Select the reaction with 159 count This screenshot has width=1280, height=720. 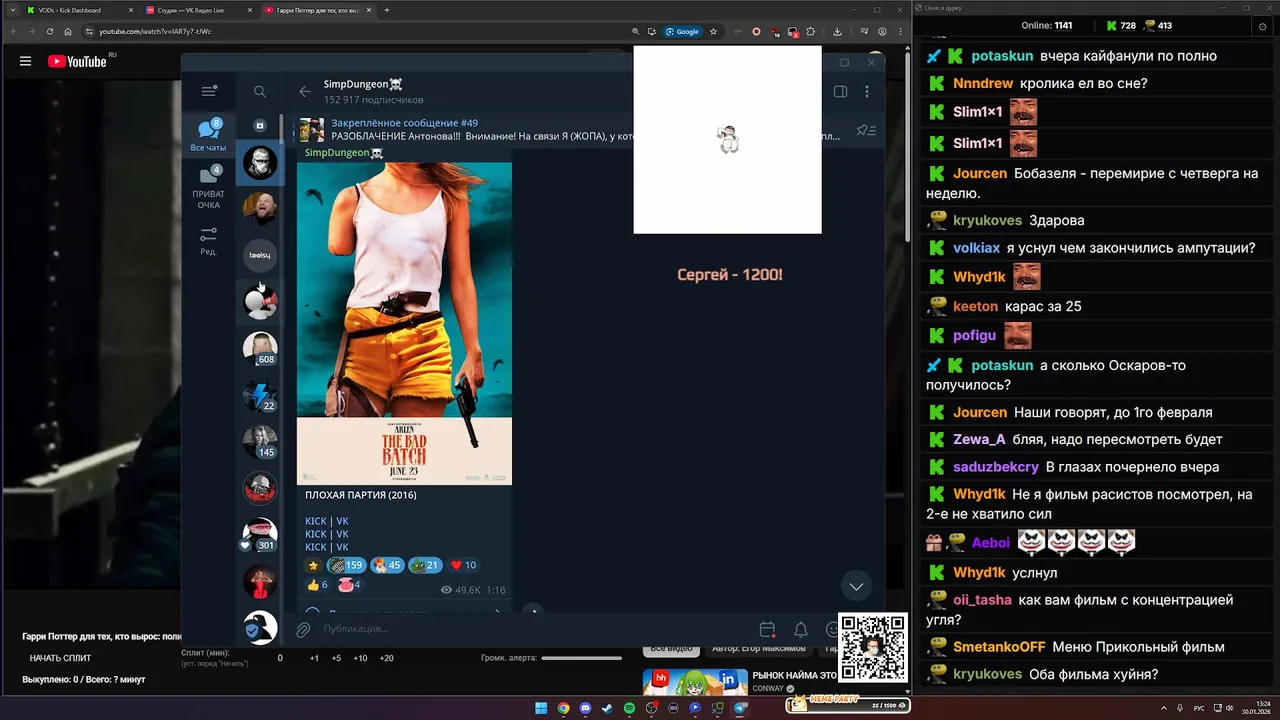click(x=346, y=565)
